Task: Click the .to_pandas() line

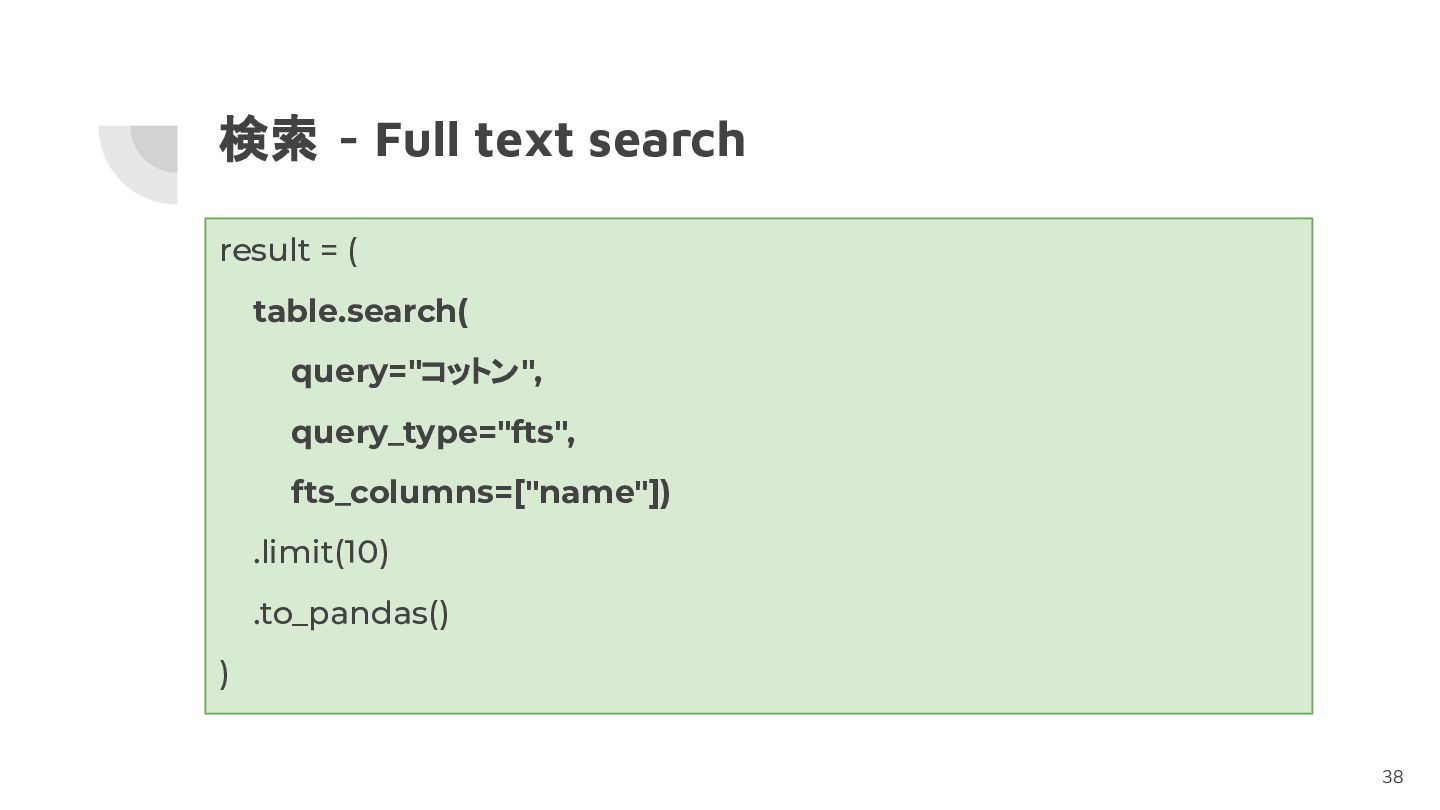Action: tap(351, 613)
